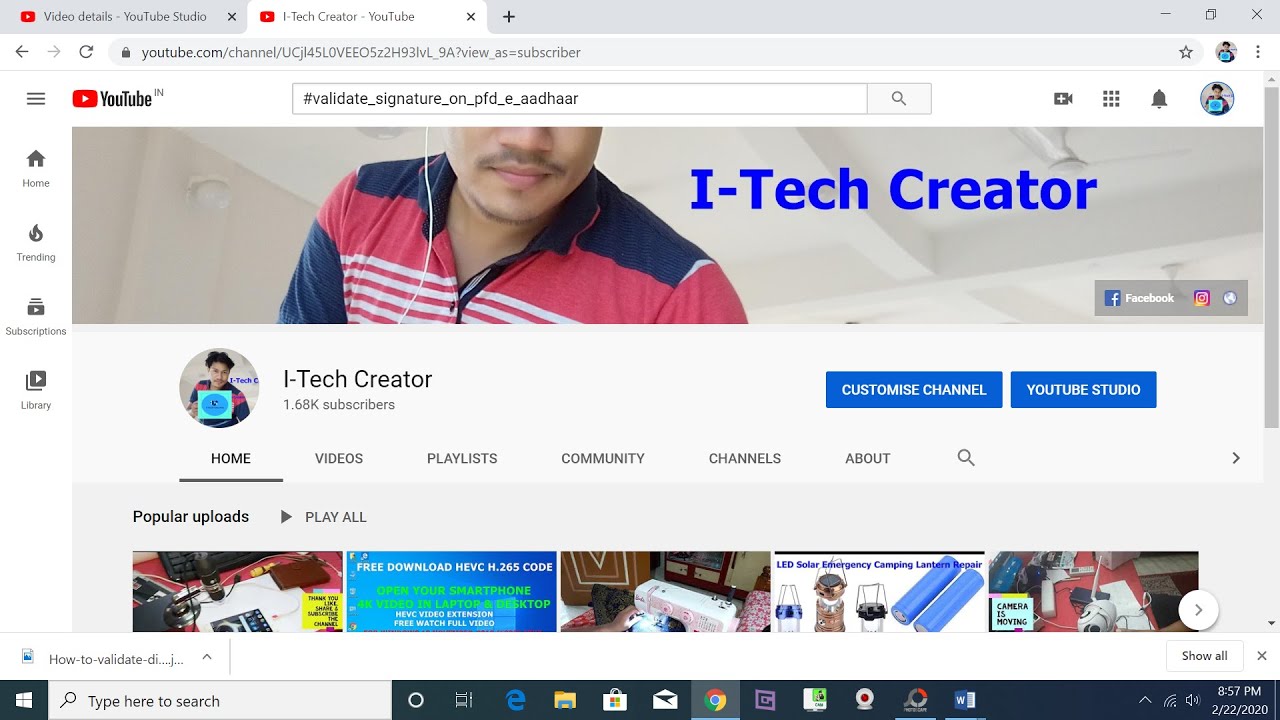Open the Windows Start menu

pyautogui.click(x=24, y=700)
